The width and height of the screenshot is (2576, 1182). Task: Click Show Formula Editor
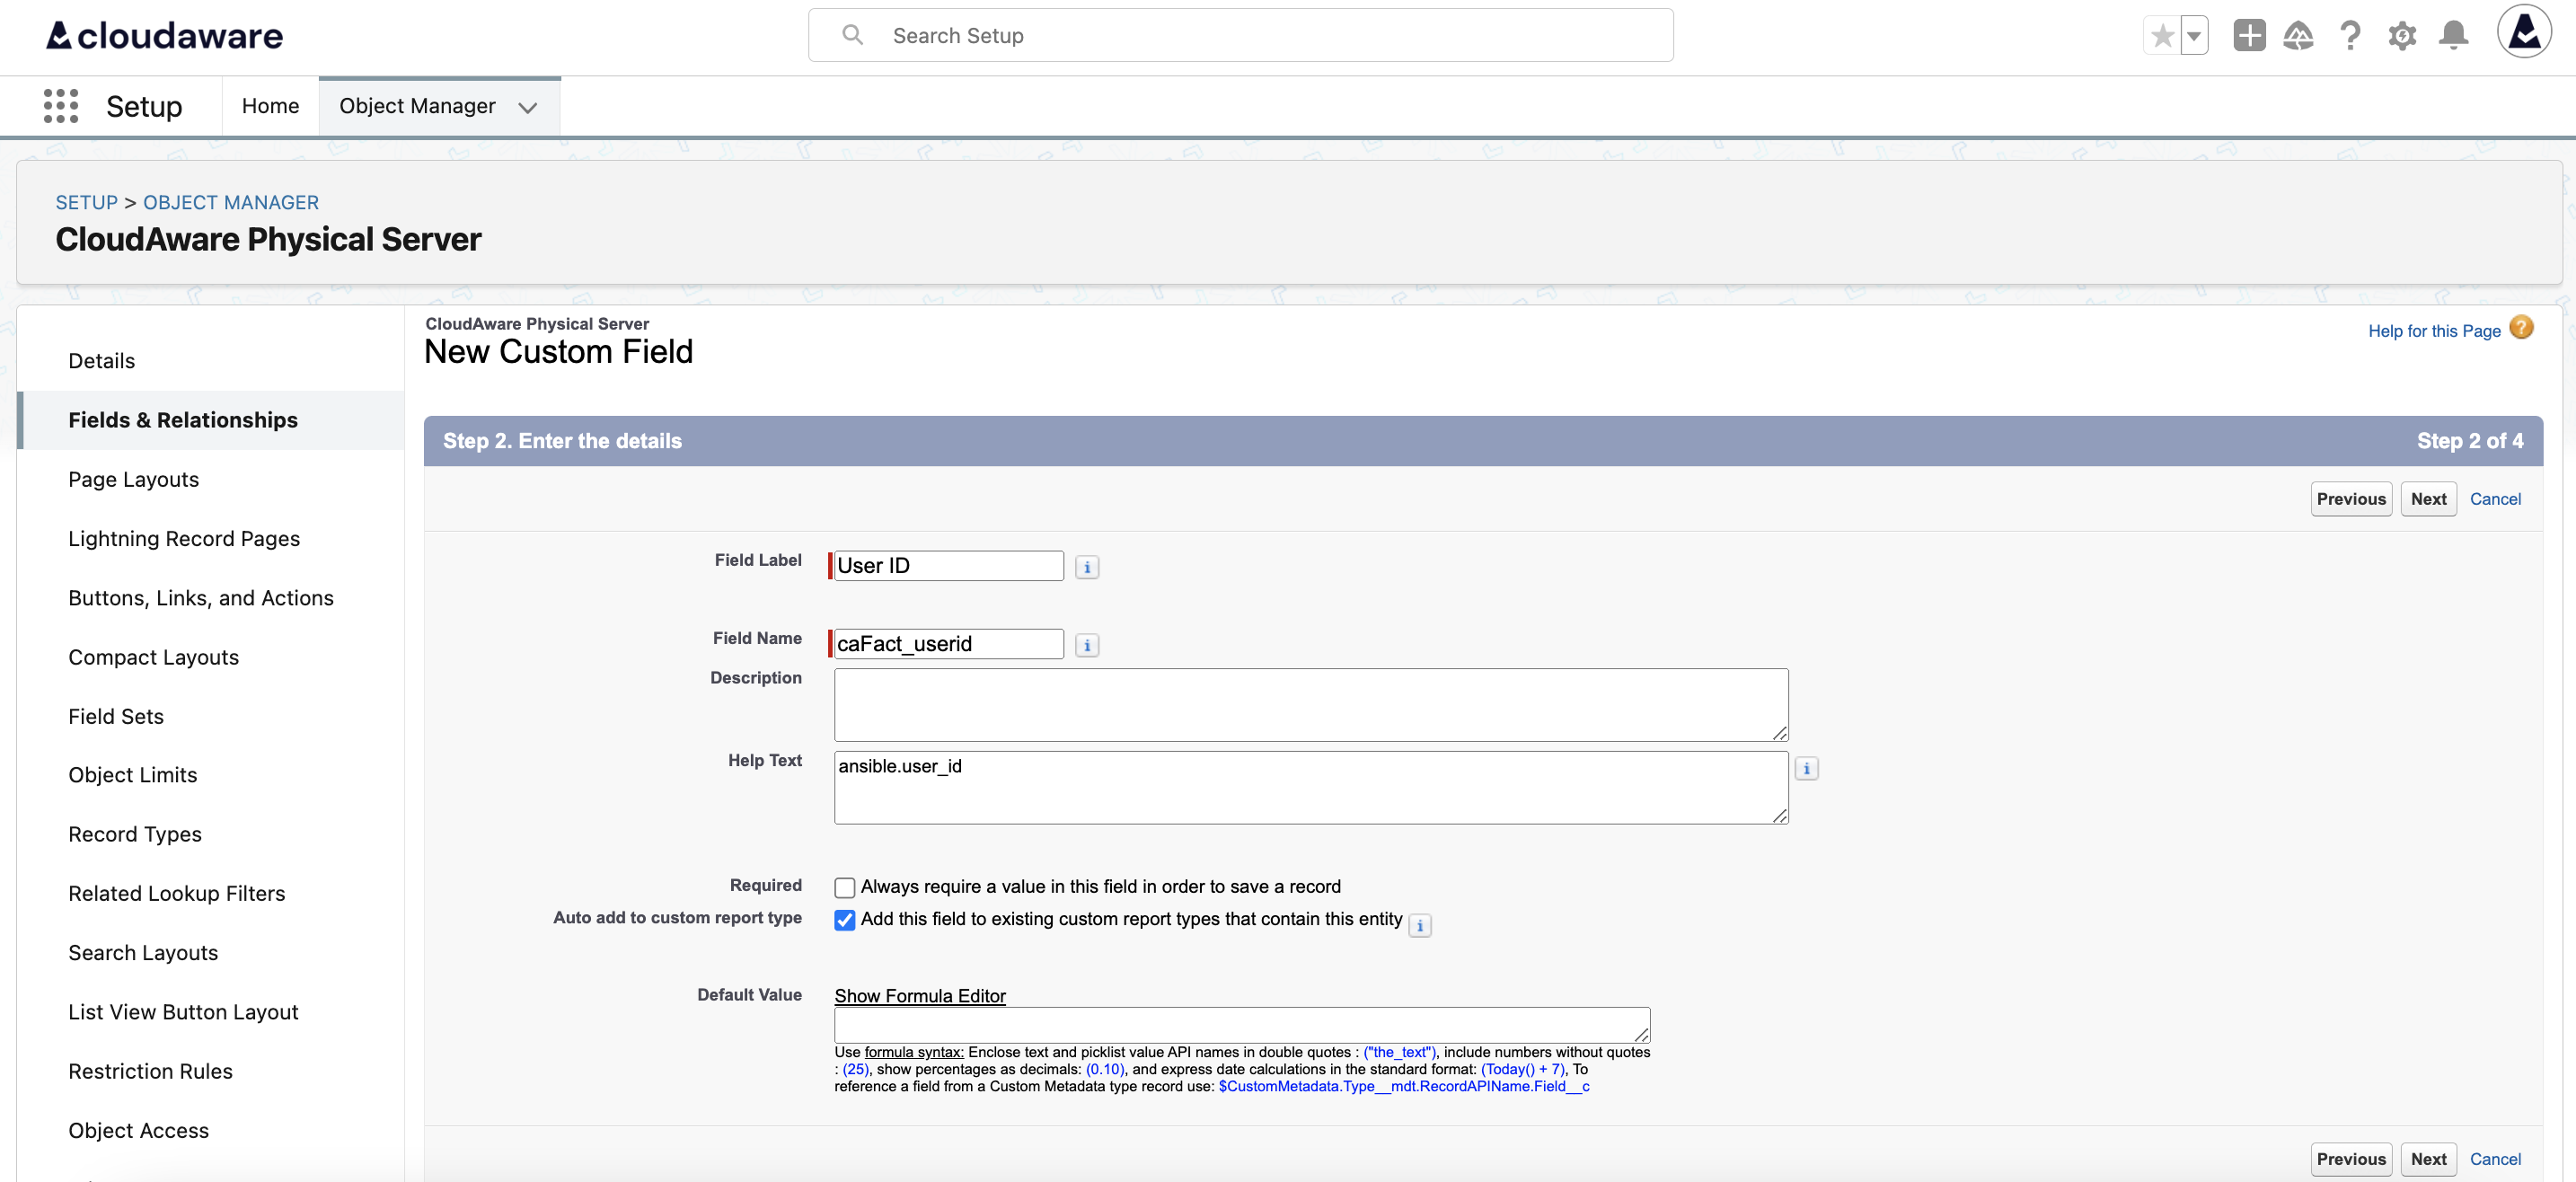920,995
